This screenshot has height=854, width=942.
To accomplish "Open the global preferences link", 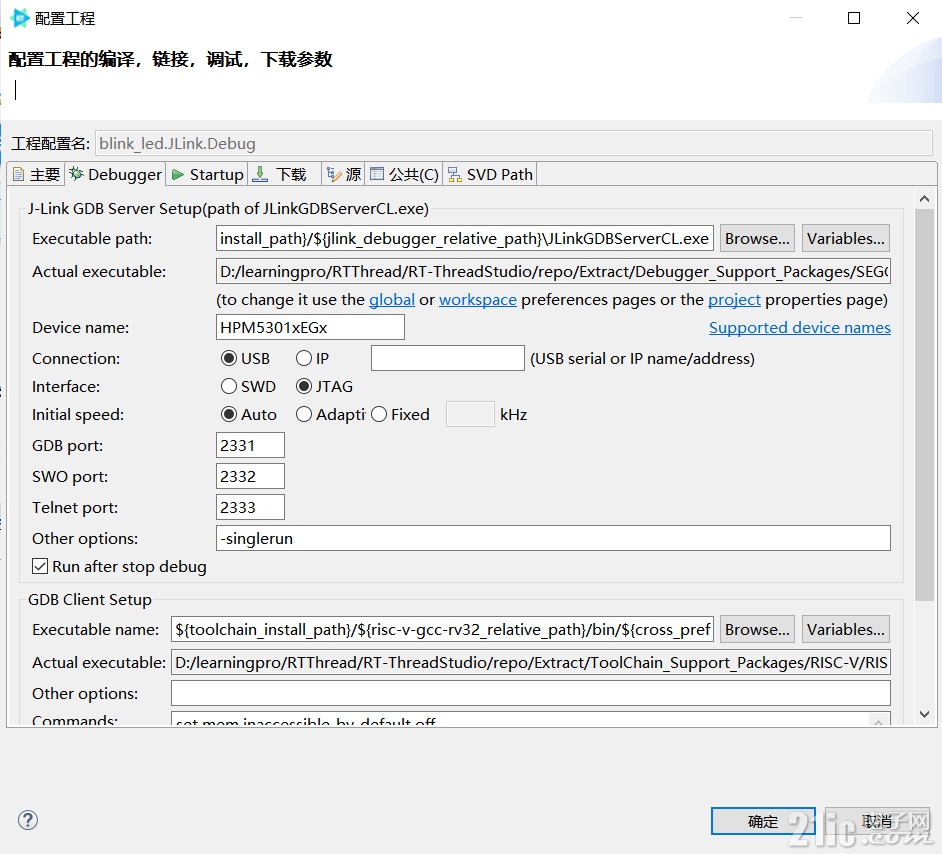I will pos(392,300).
